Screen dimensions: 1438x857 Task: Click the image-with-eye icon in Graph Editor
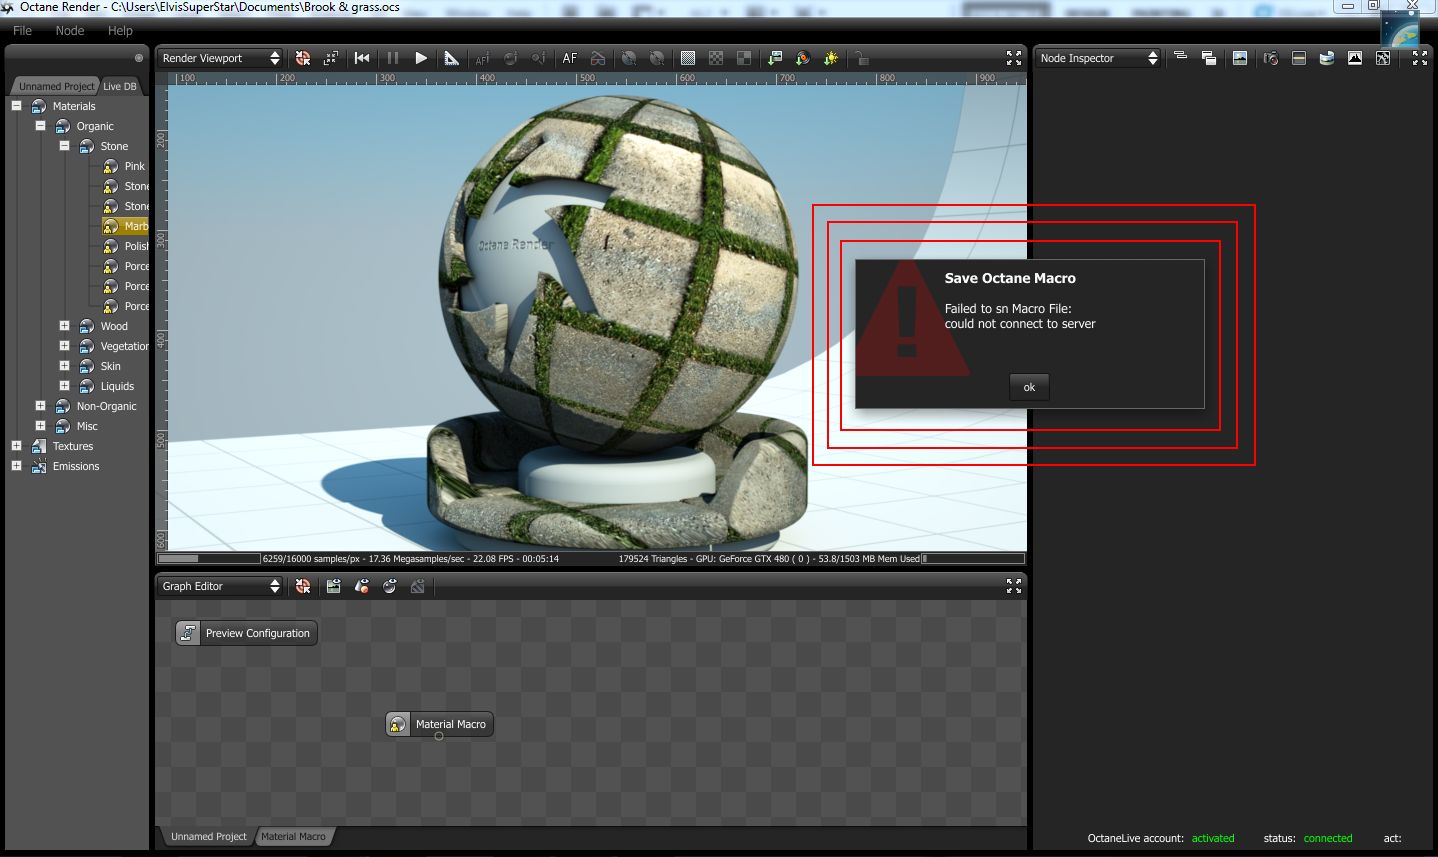coord(334,586)
